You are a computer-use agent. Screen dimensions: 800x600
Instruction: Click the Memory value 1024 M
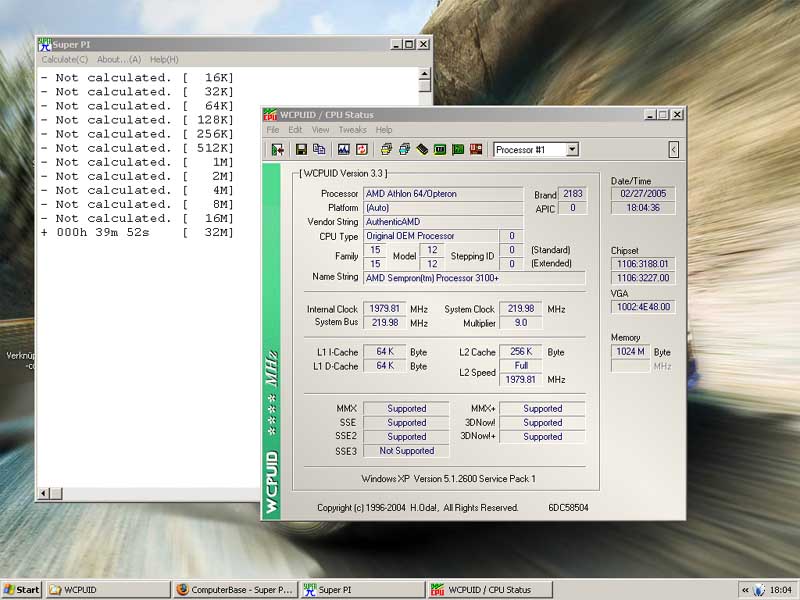click(x=630, y=352)
